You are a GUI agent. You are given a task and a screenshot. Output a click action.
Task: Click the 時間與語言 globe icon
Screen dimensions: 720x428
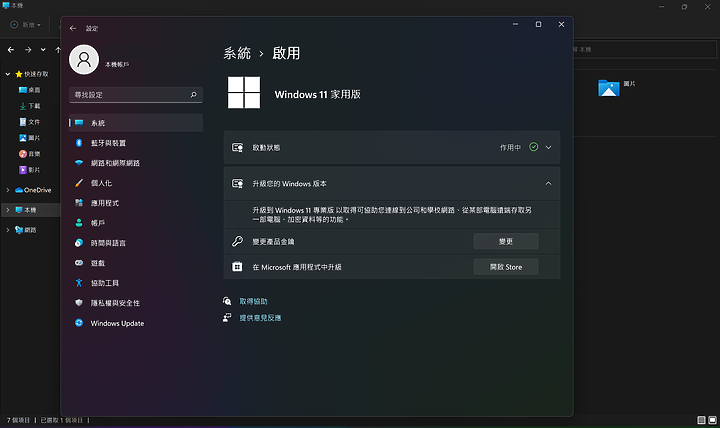[79, 243]
